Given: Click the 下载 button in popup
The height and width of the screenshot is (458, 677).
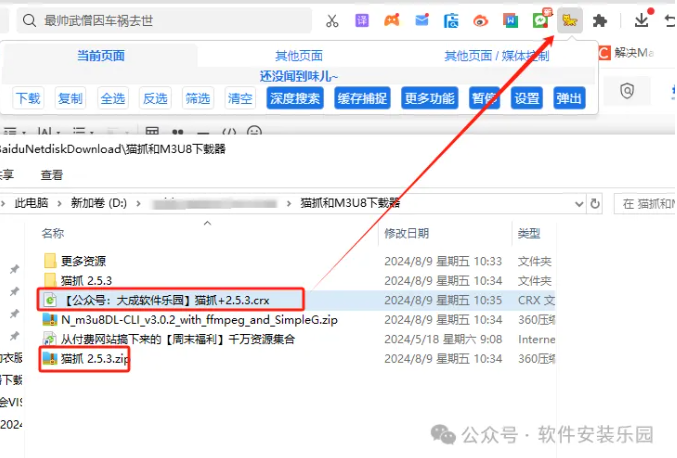Looking at the screenshot, I should [x=28, y=98].
